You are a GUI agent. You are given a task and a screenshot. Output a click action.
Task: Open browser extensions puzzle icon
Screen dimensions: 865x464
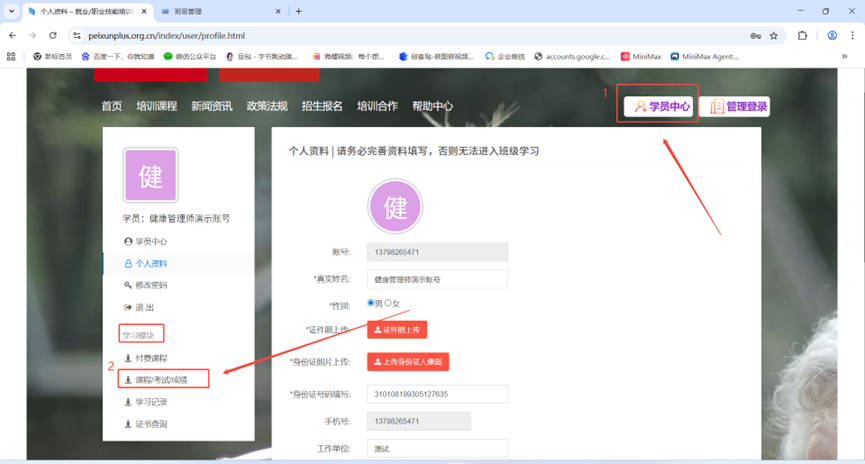click(802, 35)
